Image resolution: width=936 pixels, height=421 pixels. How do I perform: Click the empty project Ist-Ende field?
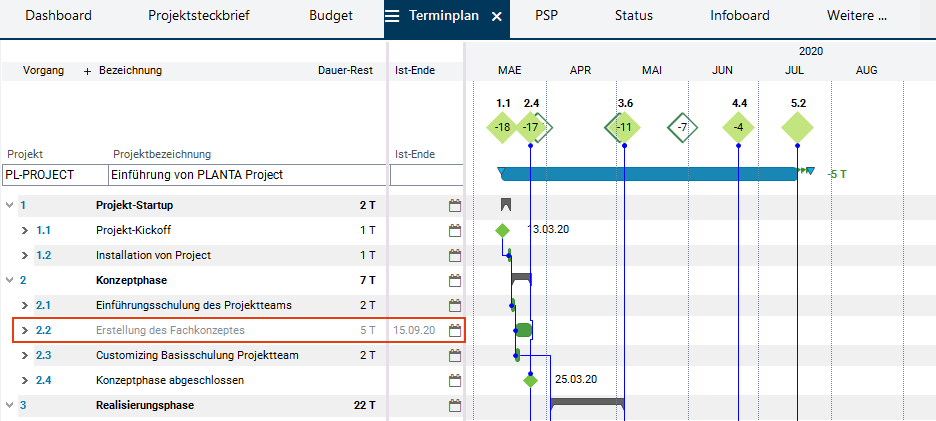click(426, 176)
